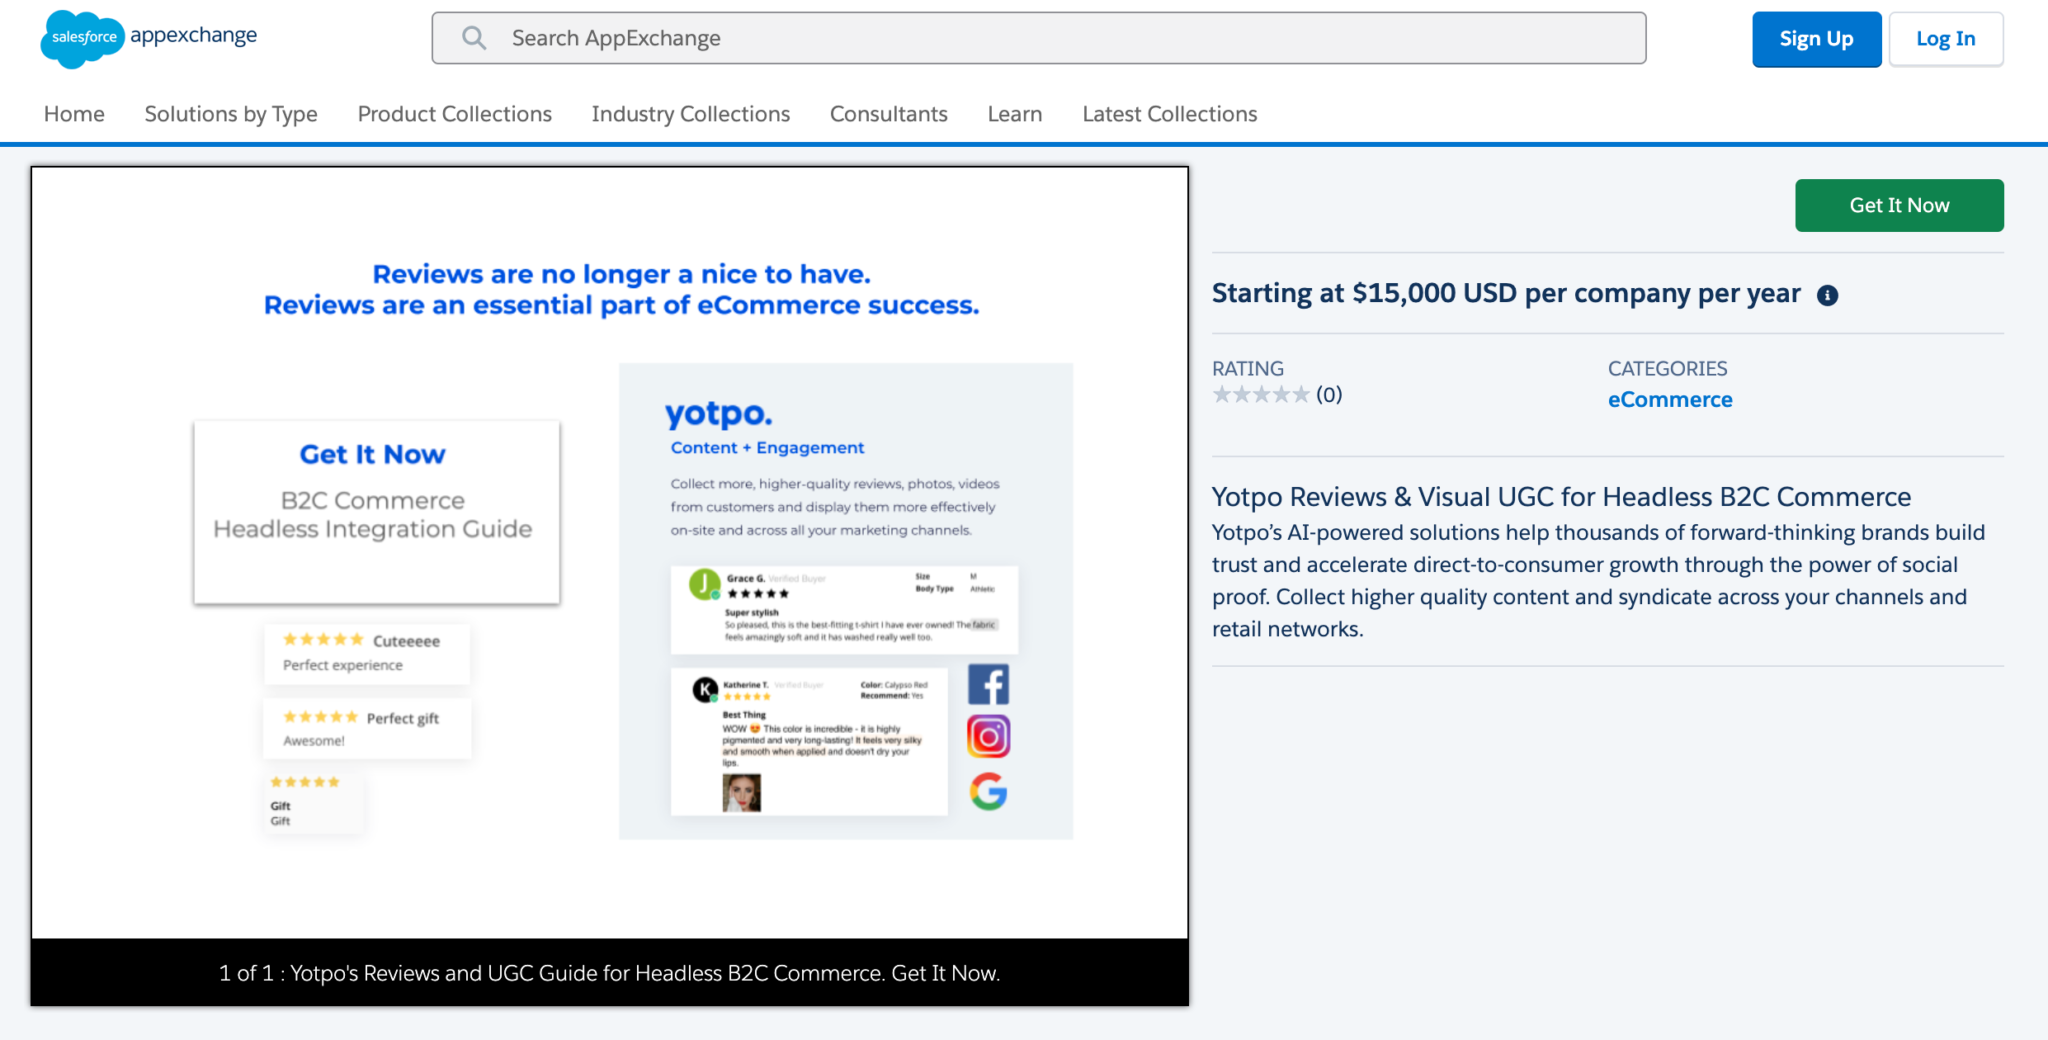2048x1040 pixels.
Task: Click the Log In button
Action: [x=1946, y=39]
